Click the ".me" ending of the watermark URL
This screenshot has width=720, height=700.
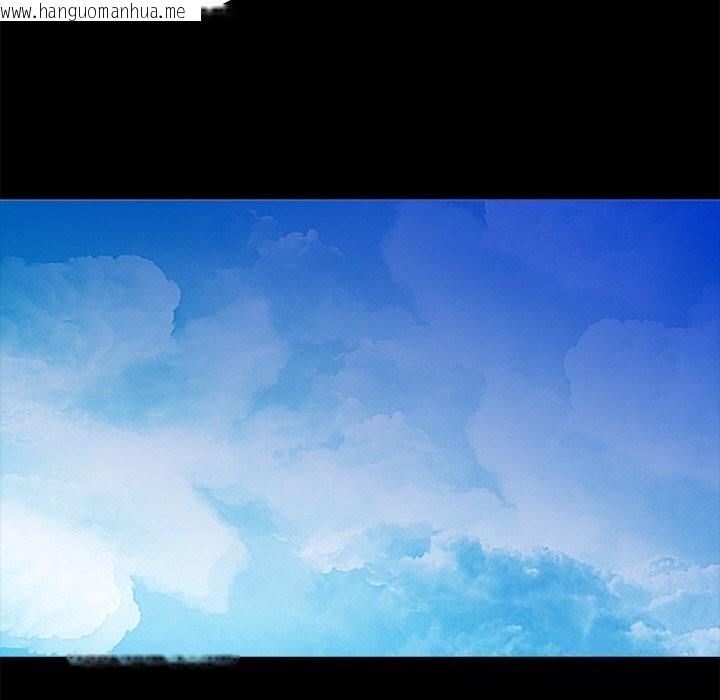tap(173, 11)
